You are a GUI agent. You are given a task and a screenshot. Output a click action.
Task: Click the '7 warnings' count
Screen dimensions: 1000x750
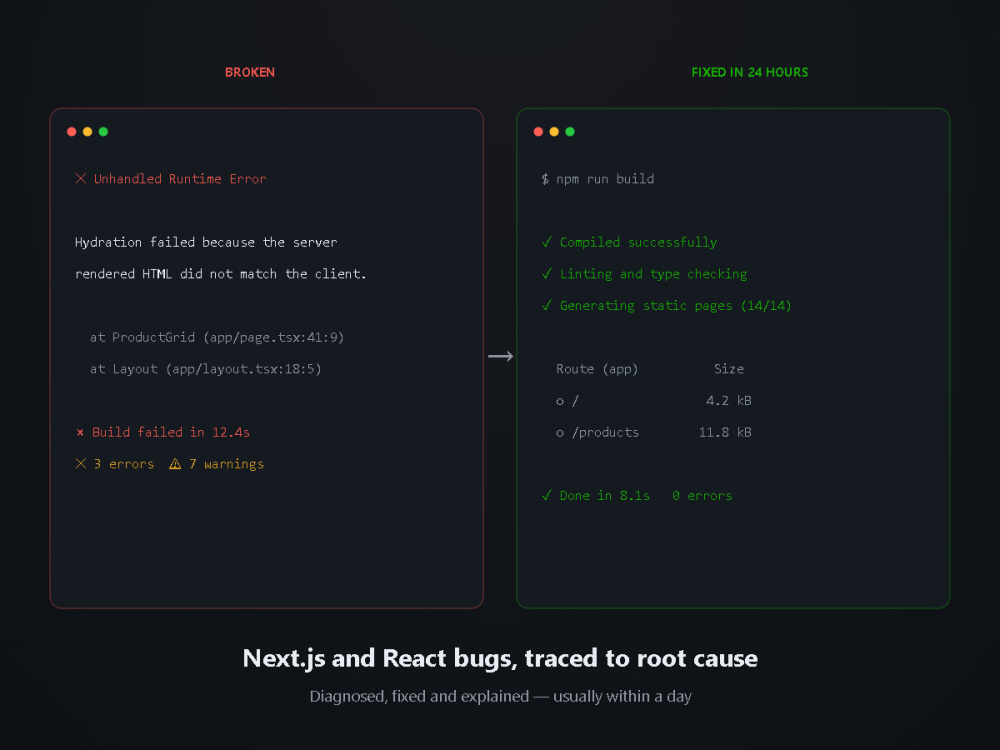226,464
